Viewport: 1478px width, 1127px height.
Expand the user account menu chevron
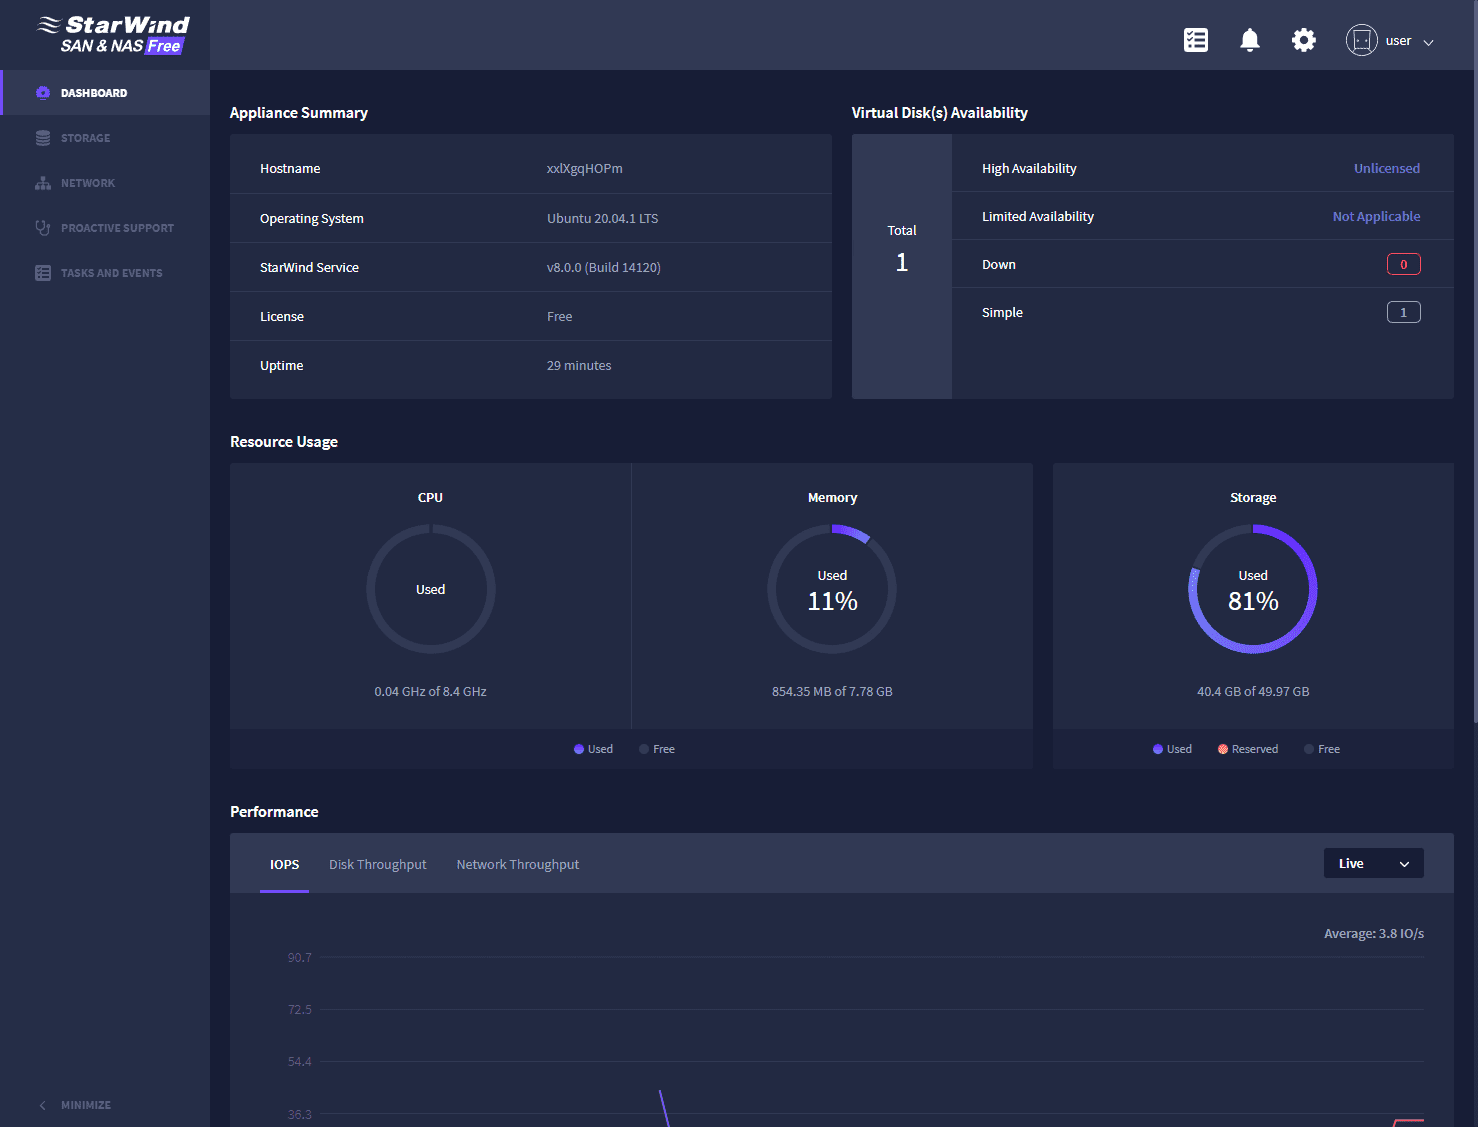click(1428, 42)
